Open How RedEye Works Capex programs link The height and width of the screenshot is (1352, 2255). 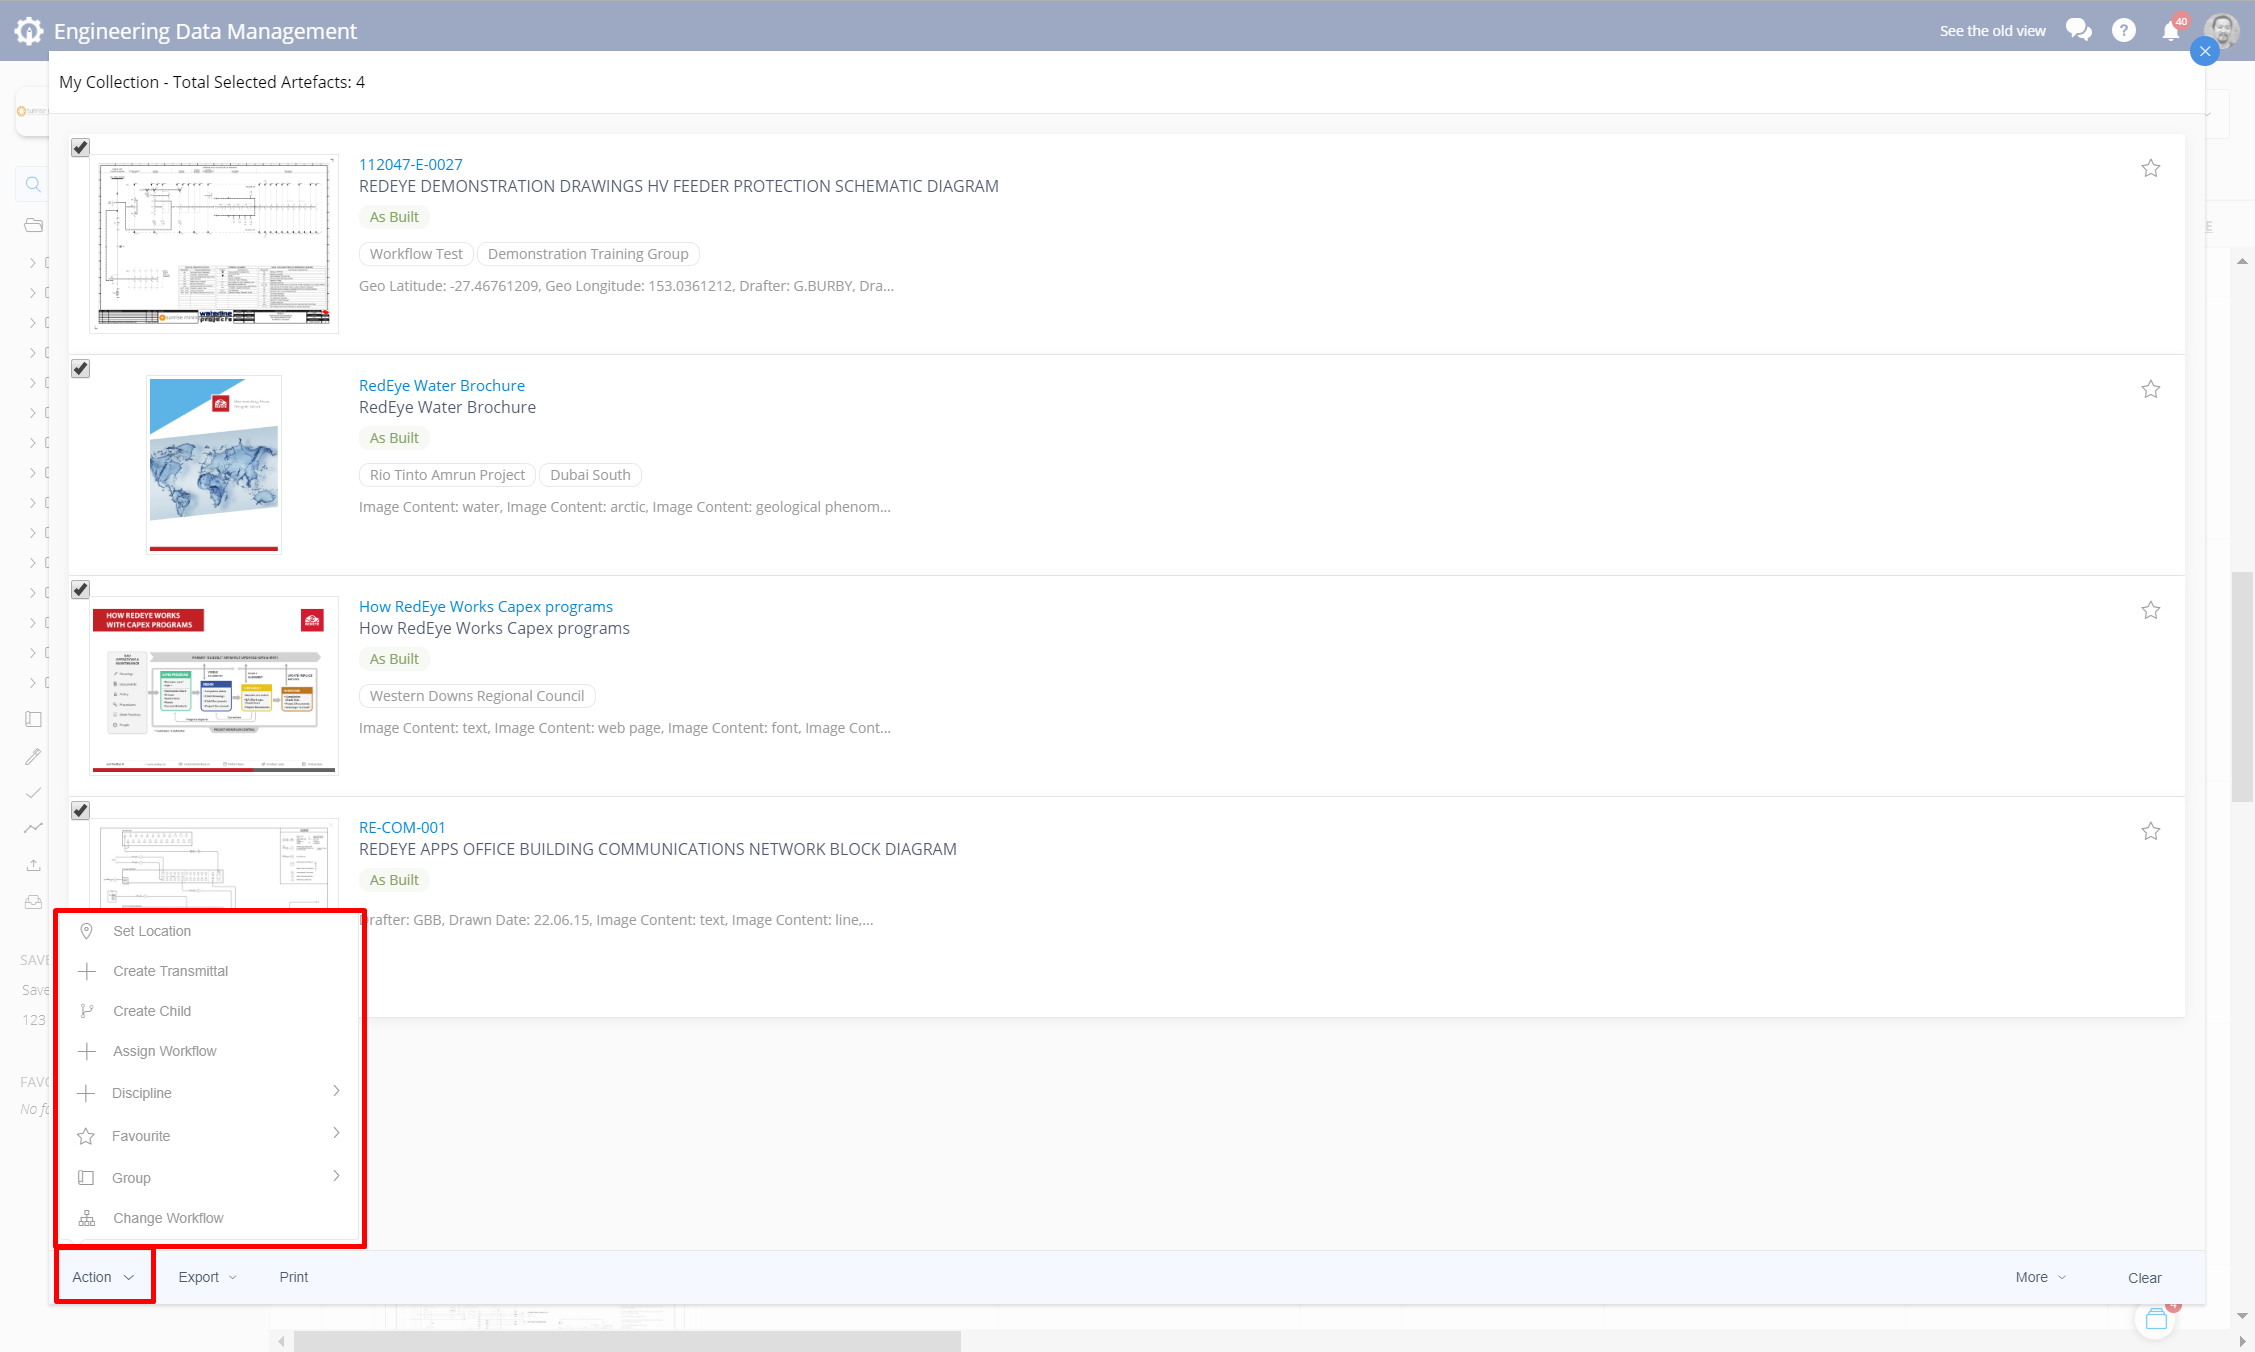485,606
